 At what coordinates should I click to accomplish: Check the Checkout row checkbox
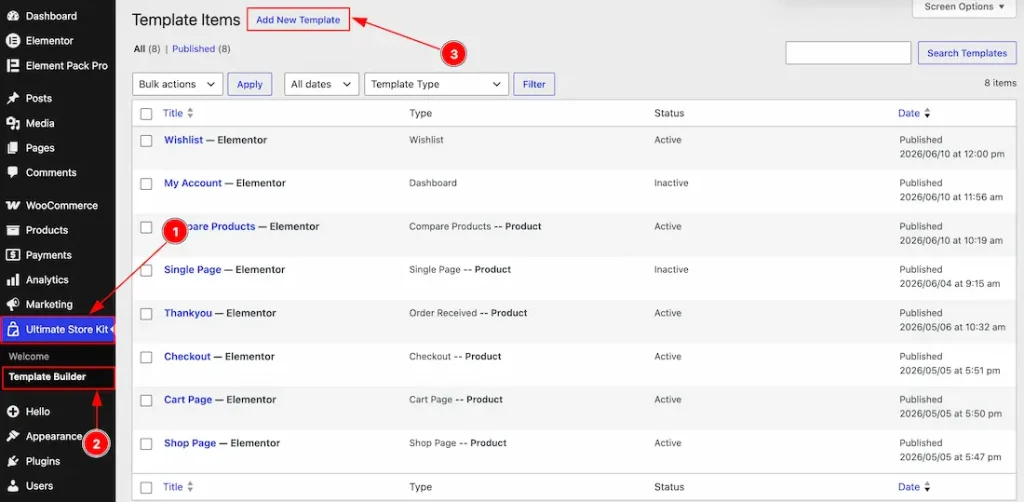146,357
